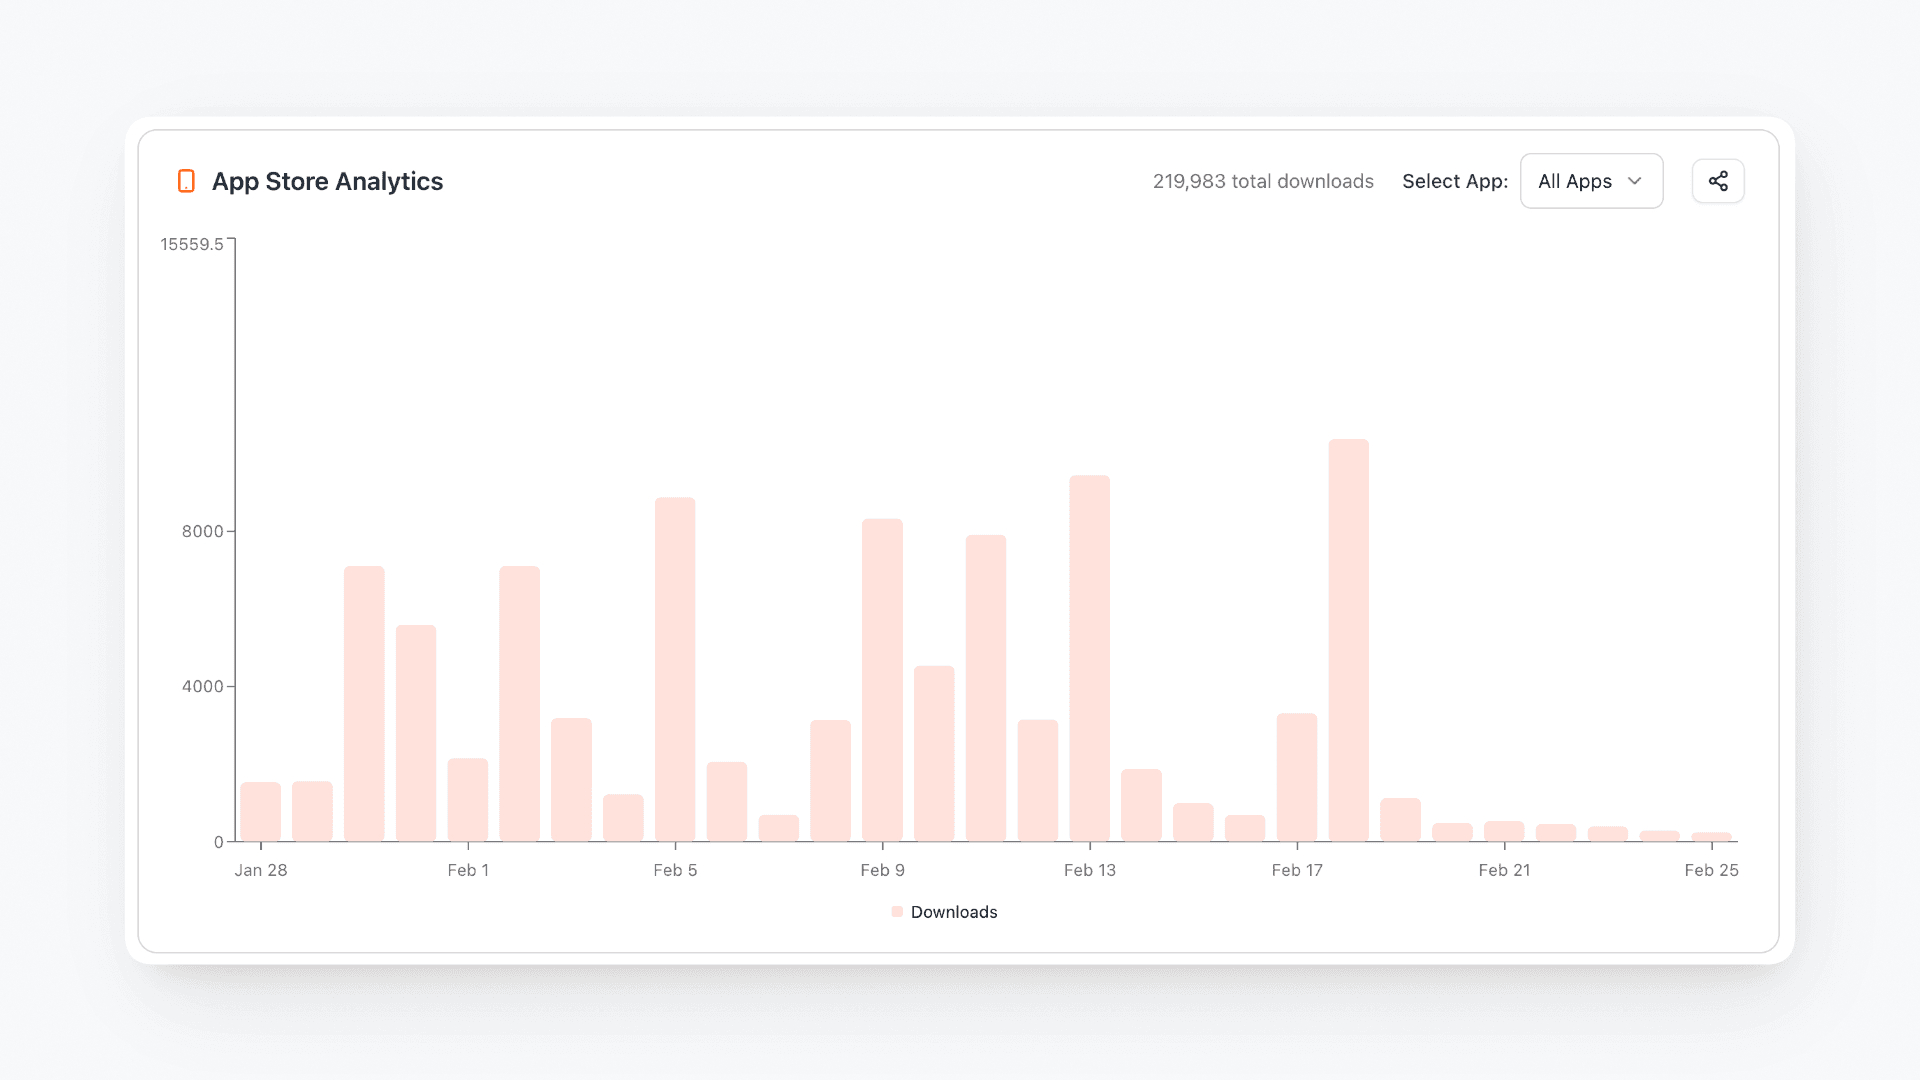Click the small final bar at Feb 25
This screenshot has height=1080, width=1920.
[x=1712, y=838]
